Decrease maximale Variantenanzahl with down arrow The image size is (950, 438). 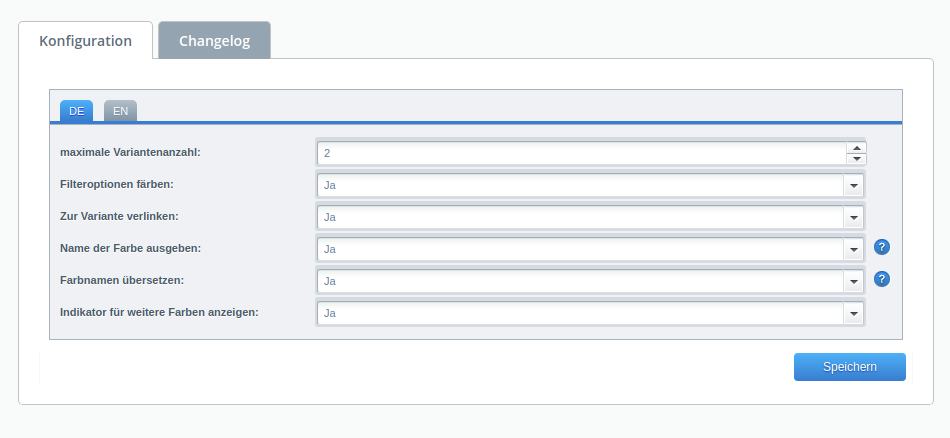855,158
